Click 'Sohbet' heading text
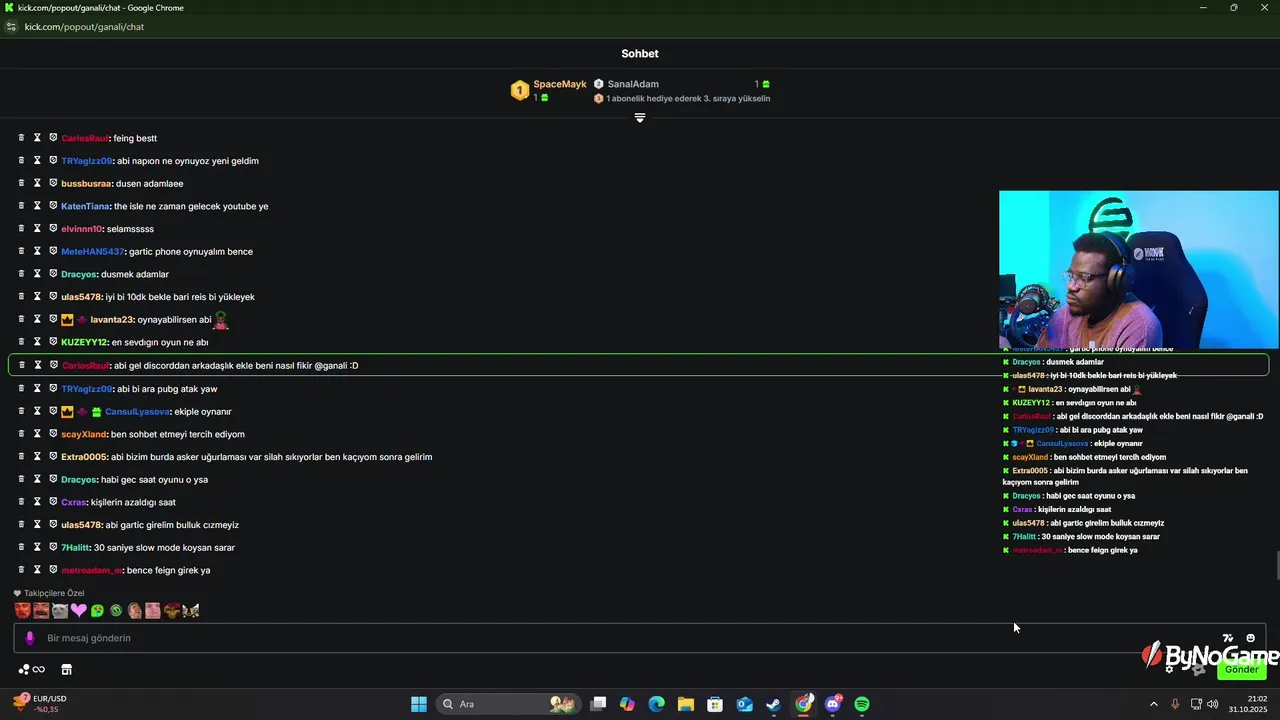 640,54
